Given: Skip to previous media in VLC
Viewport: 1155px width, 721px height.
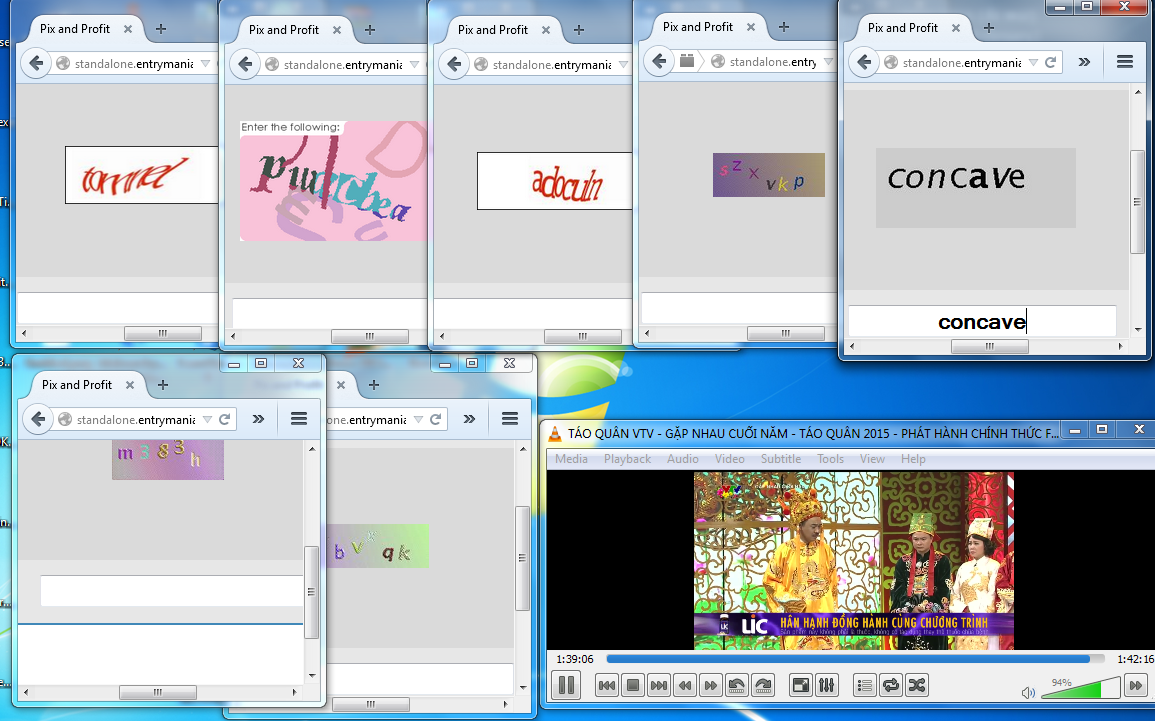Looking at the screenshot, I should click(x=606, y=685).
